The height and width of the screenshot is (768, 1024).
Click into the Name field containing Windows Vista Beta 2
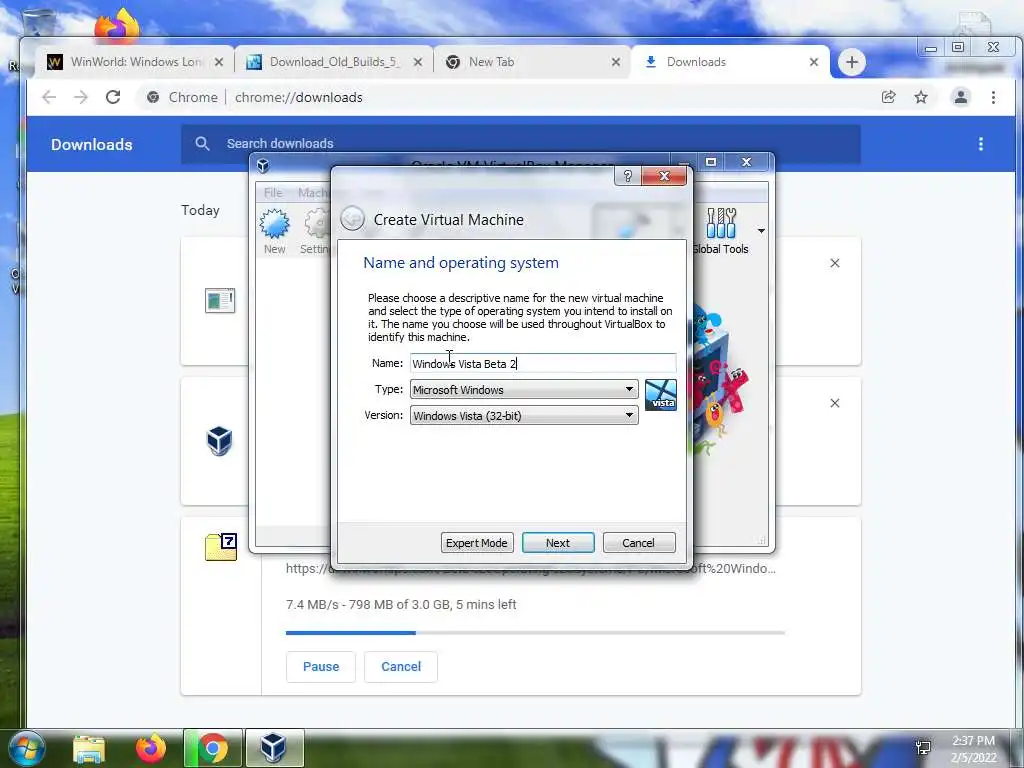[543, 363]
